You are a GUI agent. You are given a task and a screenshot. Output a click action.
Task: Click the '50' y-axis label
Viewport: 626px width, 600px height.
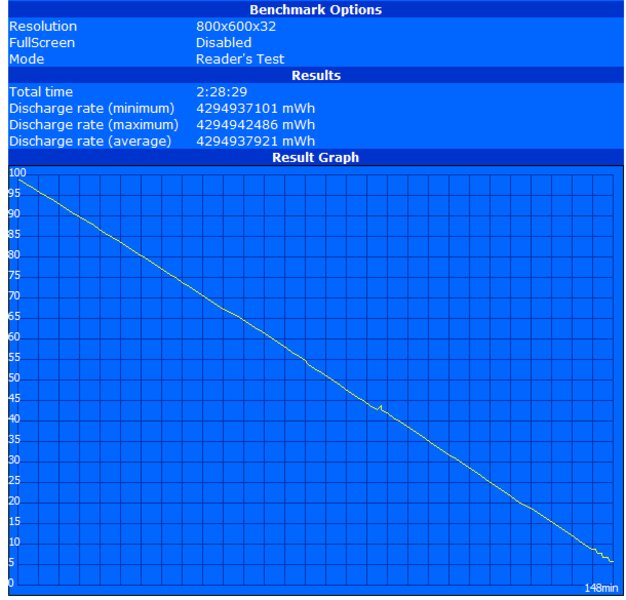[x=14, y=378]
